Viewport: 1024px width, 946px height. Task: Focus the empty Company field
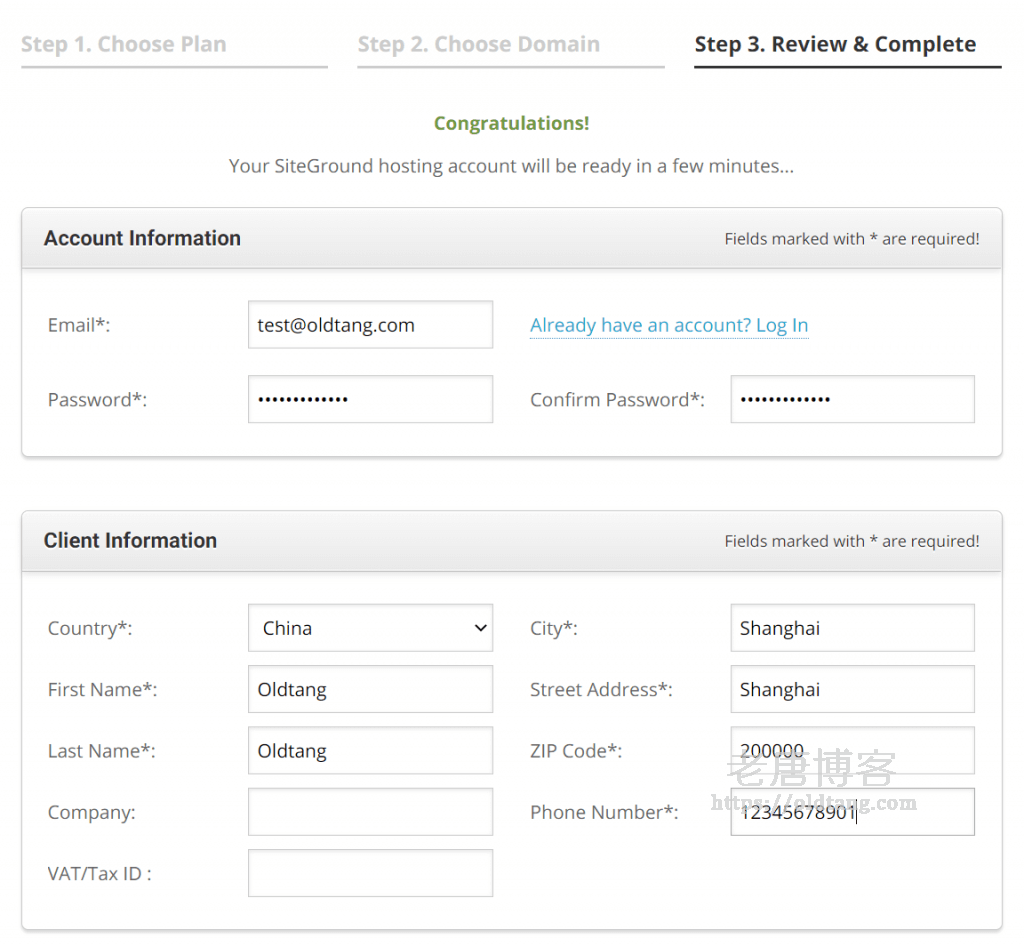click(x=370, y=812)
